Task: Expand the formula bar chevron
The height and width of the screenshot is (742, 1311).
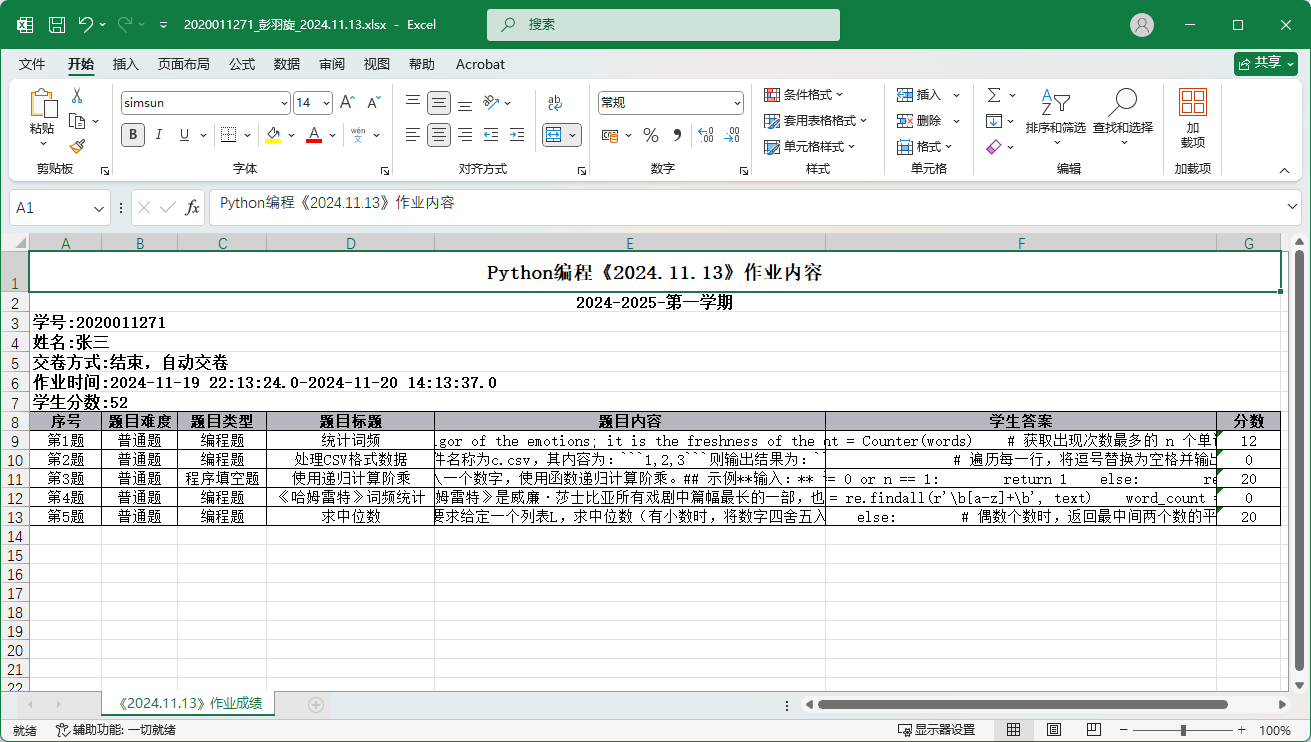Action: (x=1292, y=206)
